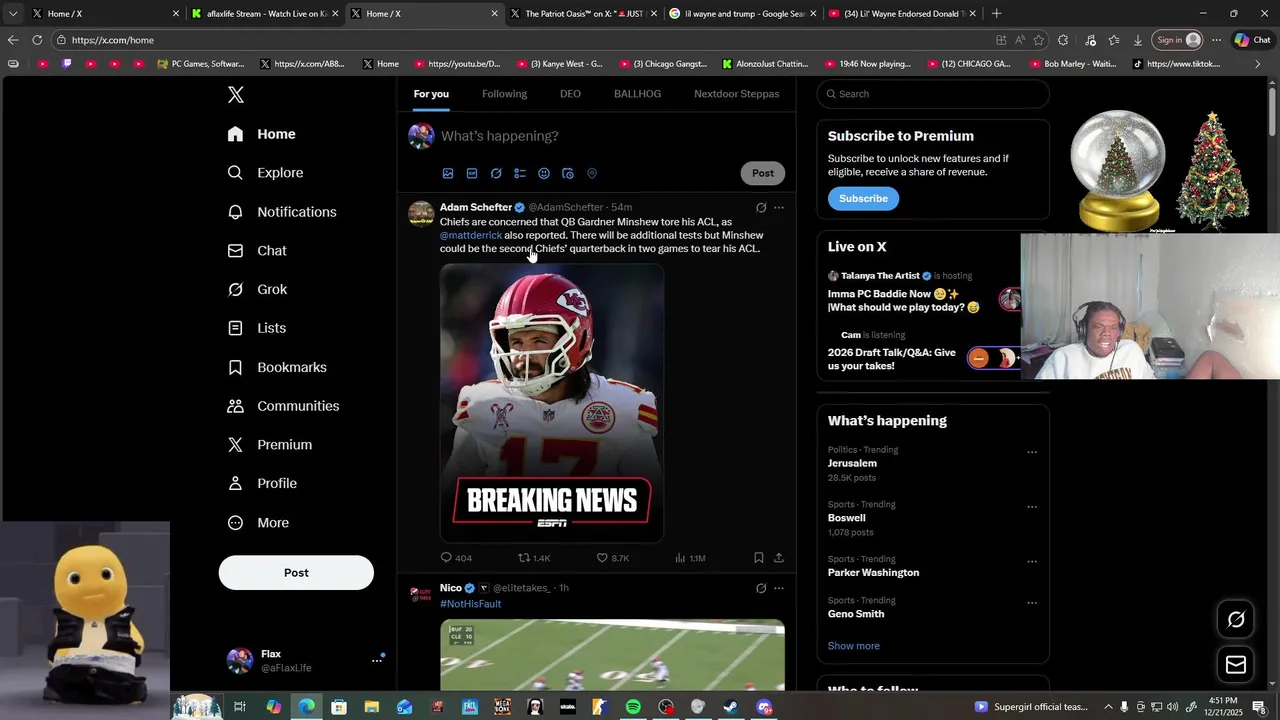Switch to the DEO timeline tab
Screen dimensions: 1280x720
(570, 94)
